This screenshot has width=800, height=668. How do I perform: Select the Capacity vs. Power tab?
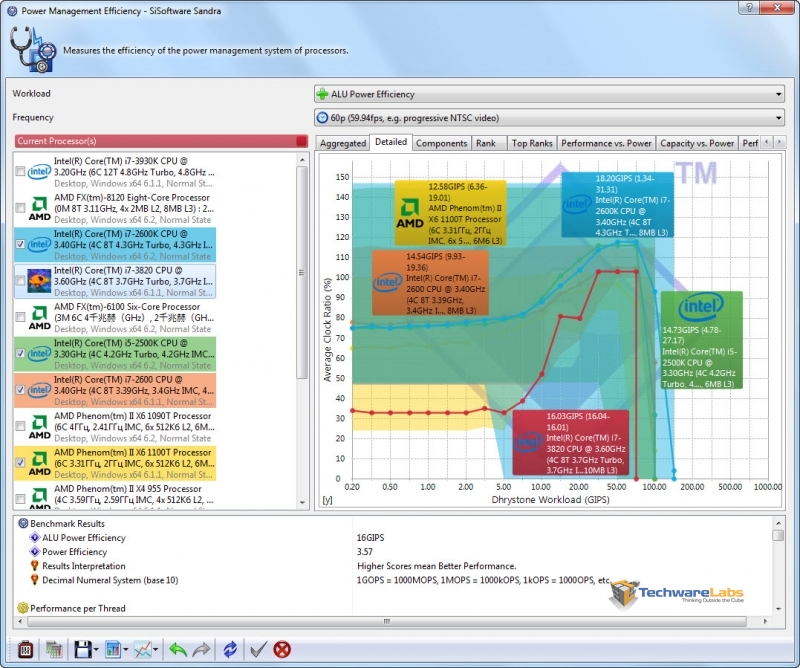(697, 143)
